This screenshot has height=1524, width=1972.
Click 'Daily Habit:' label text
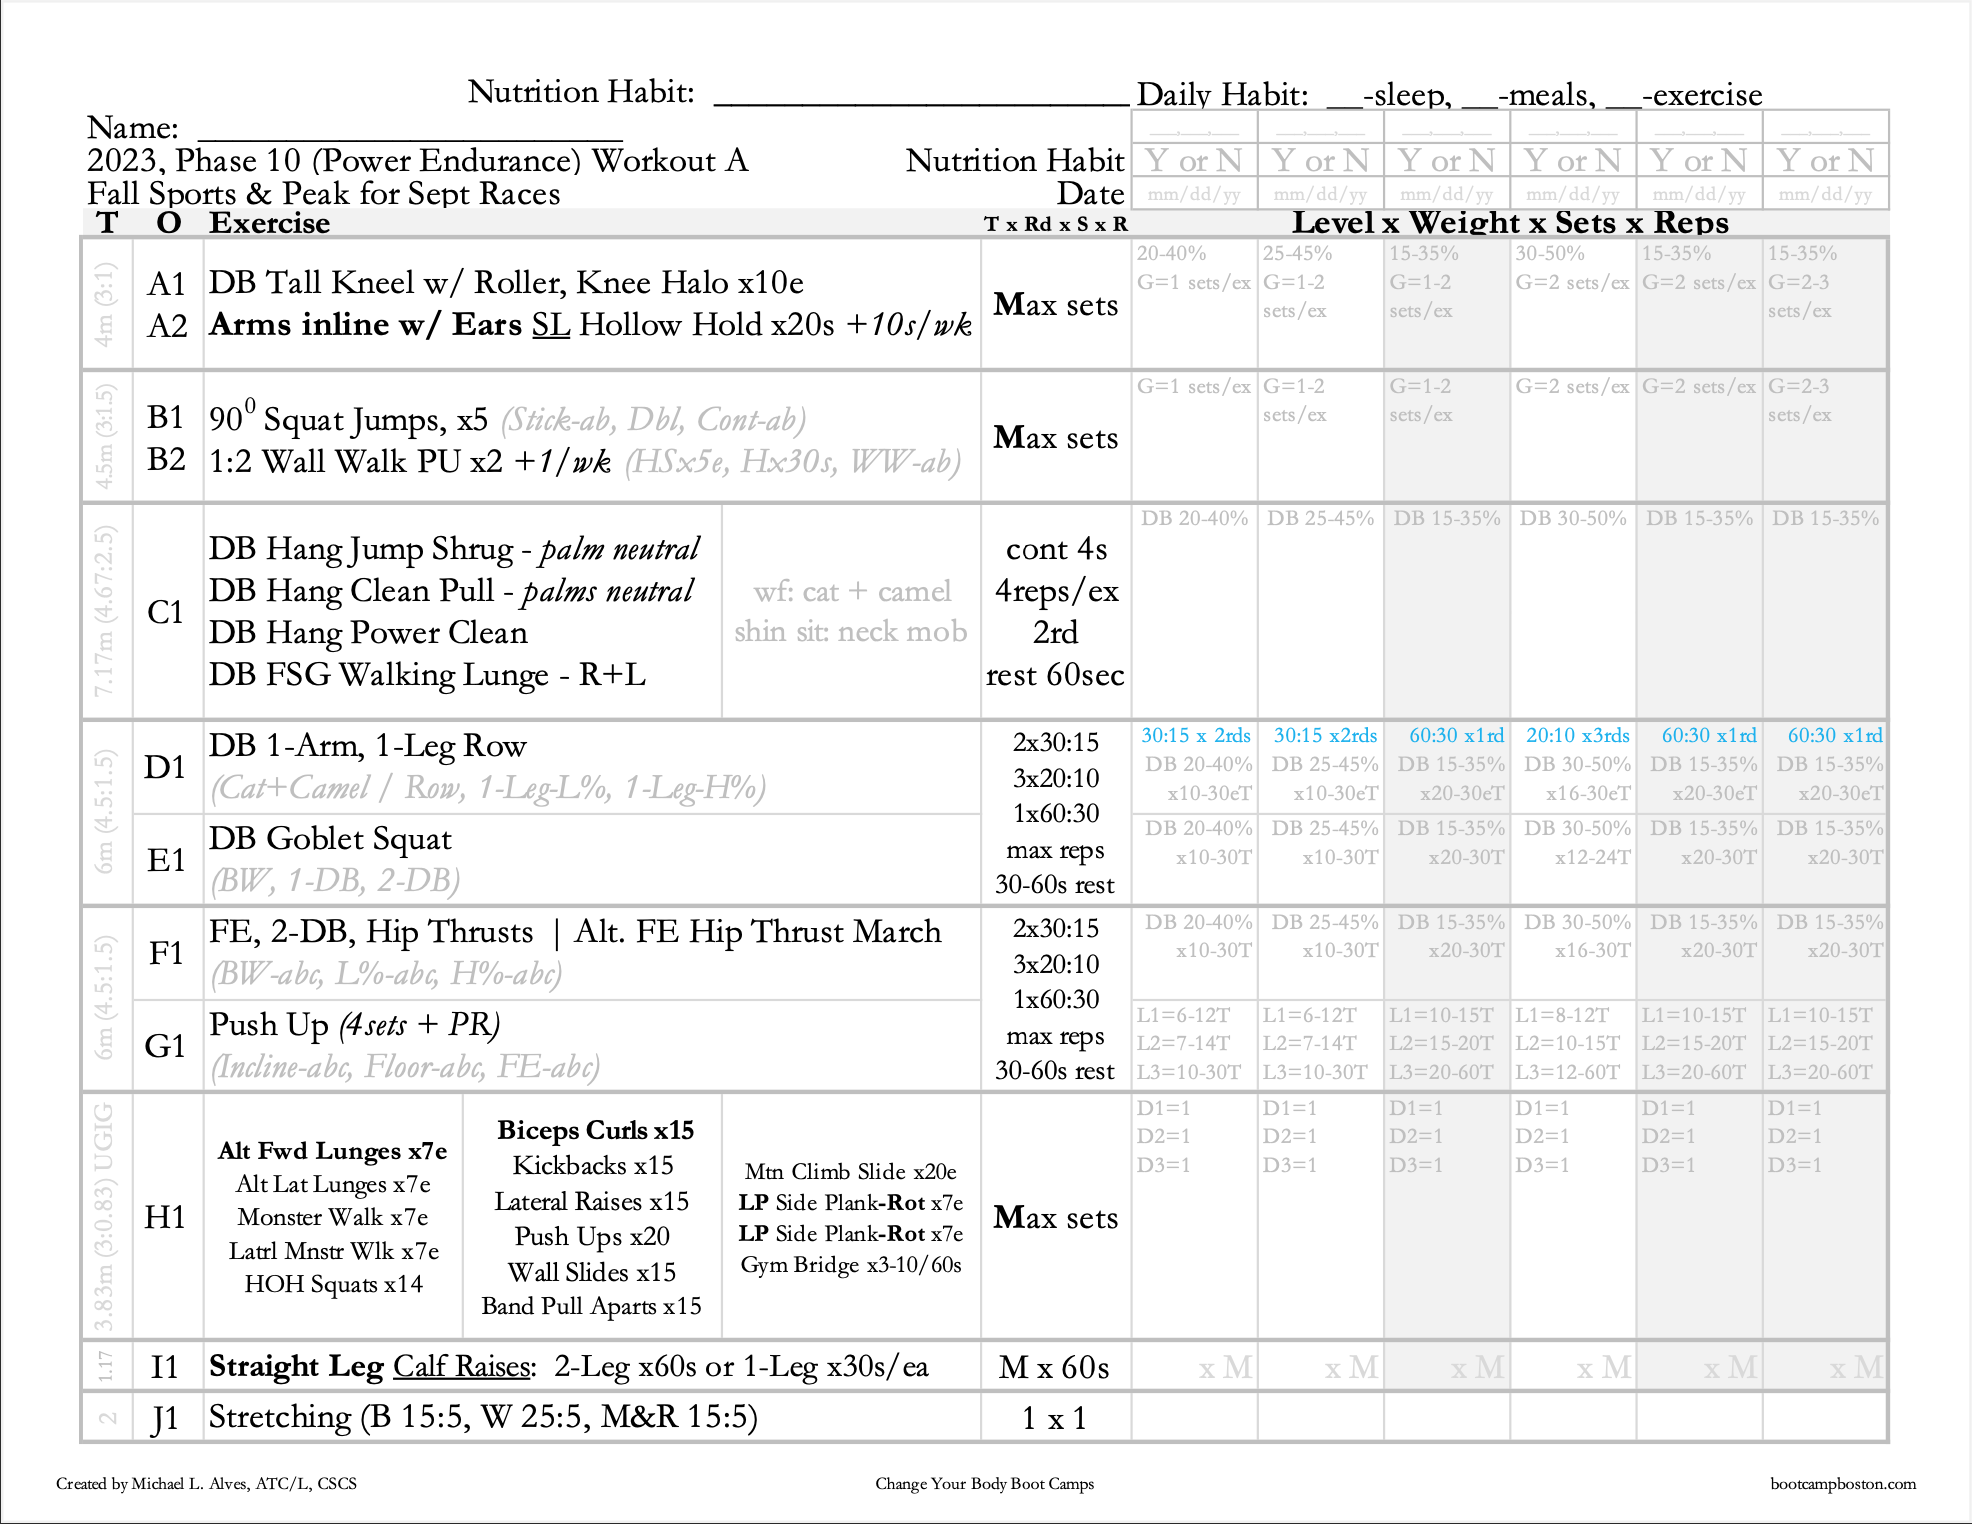coord(1222,95)
